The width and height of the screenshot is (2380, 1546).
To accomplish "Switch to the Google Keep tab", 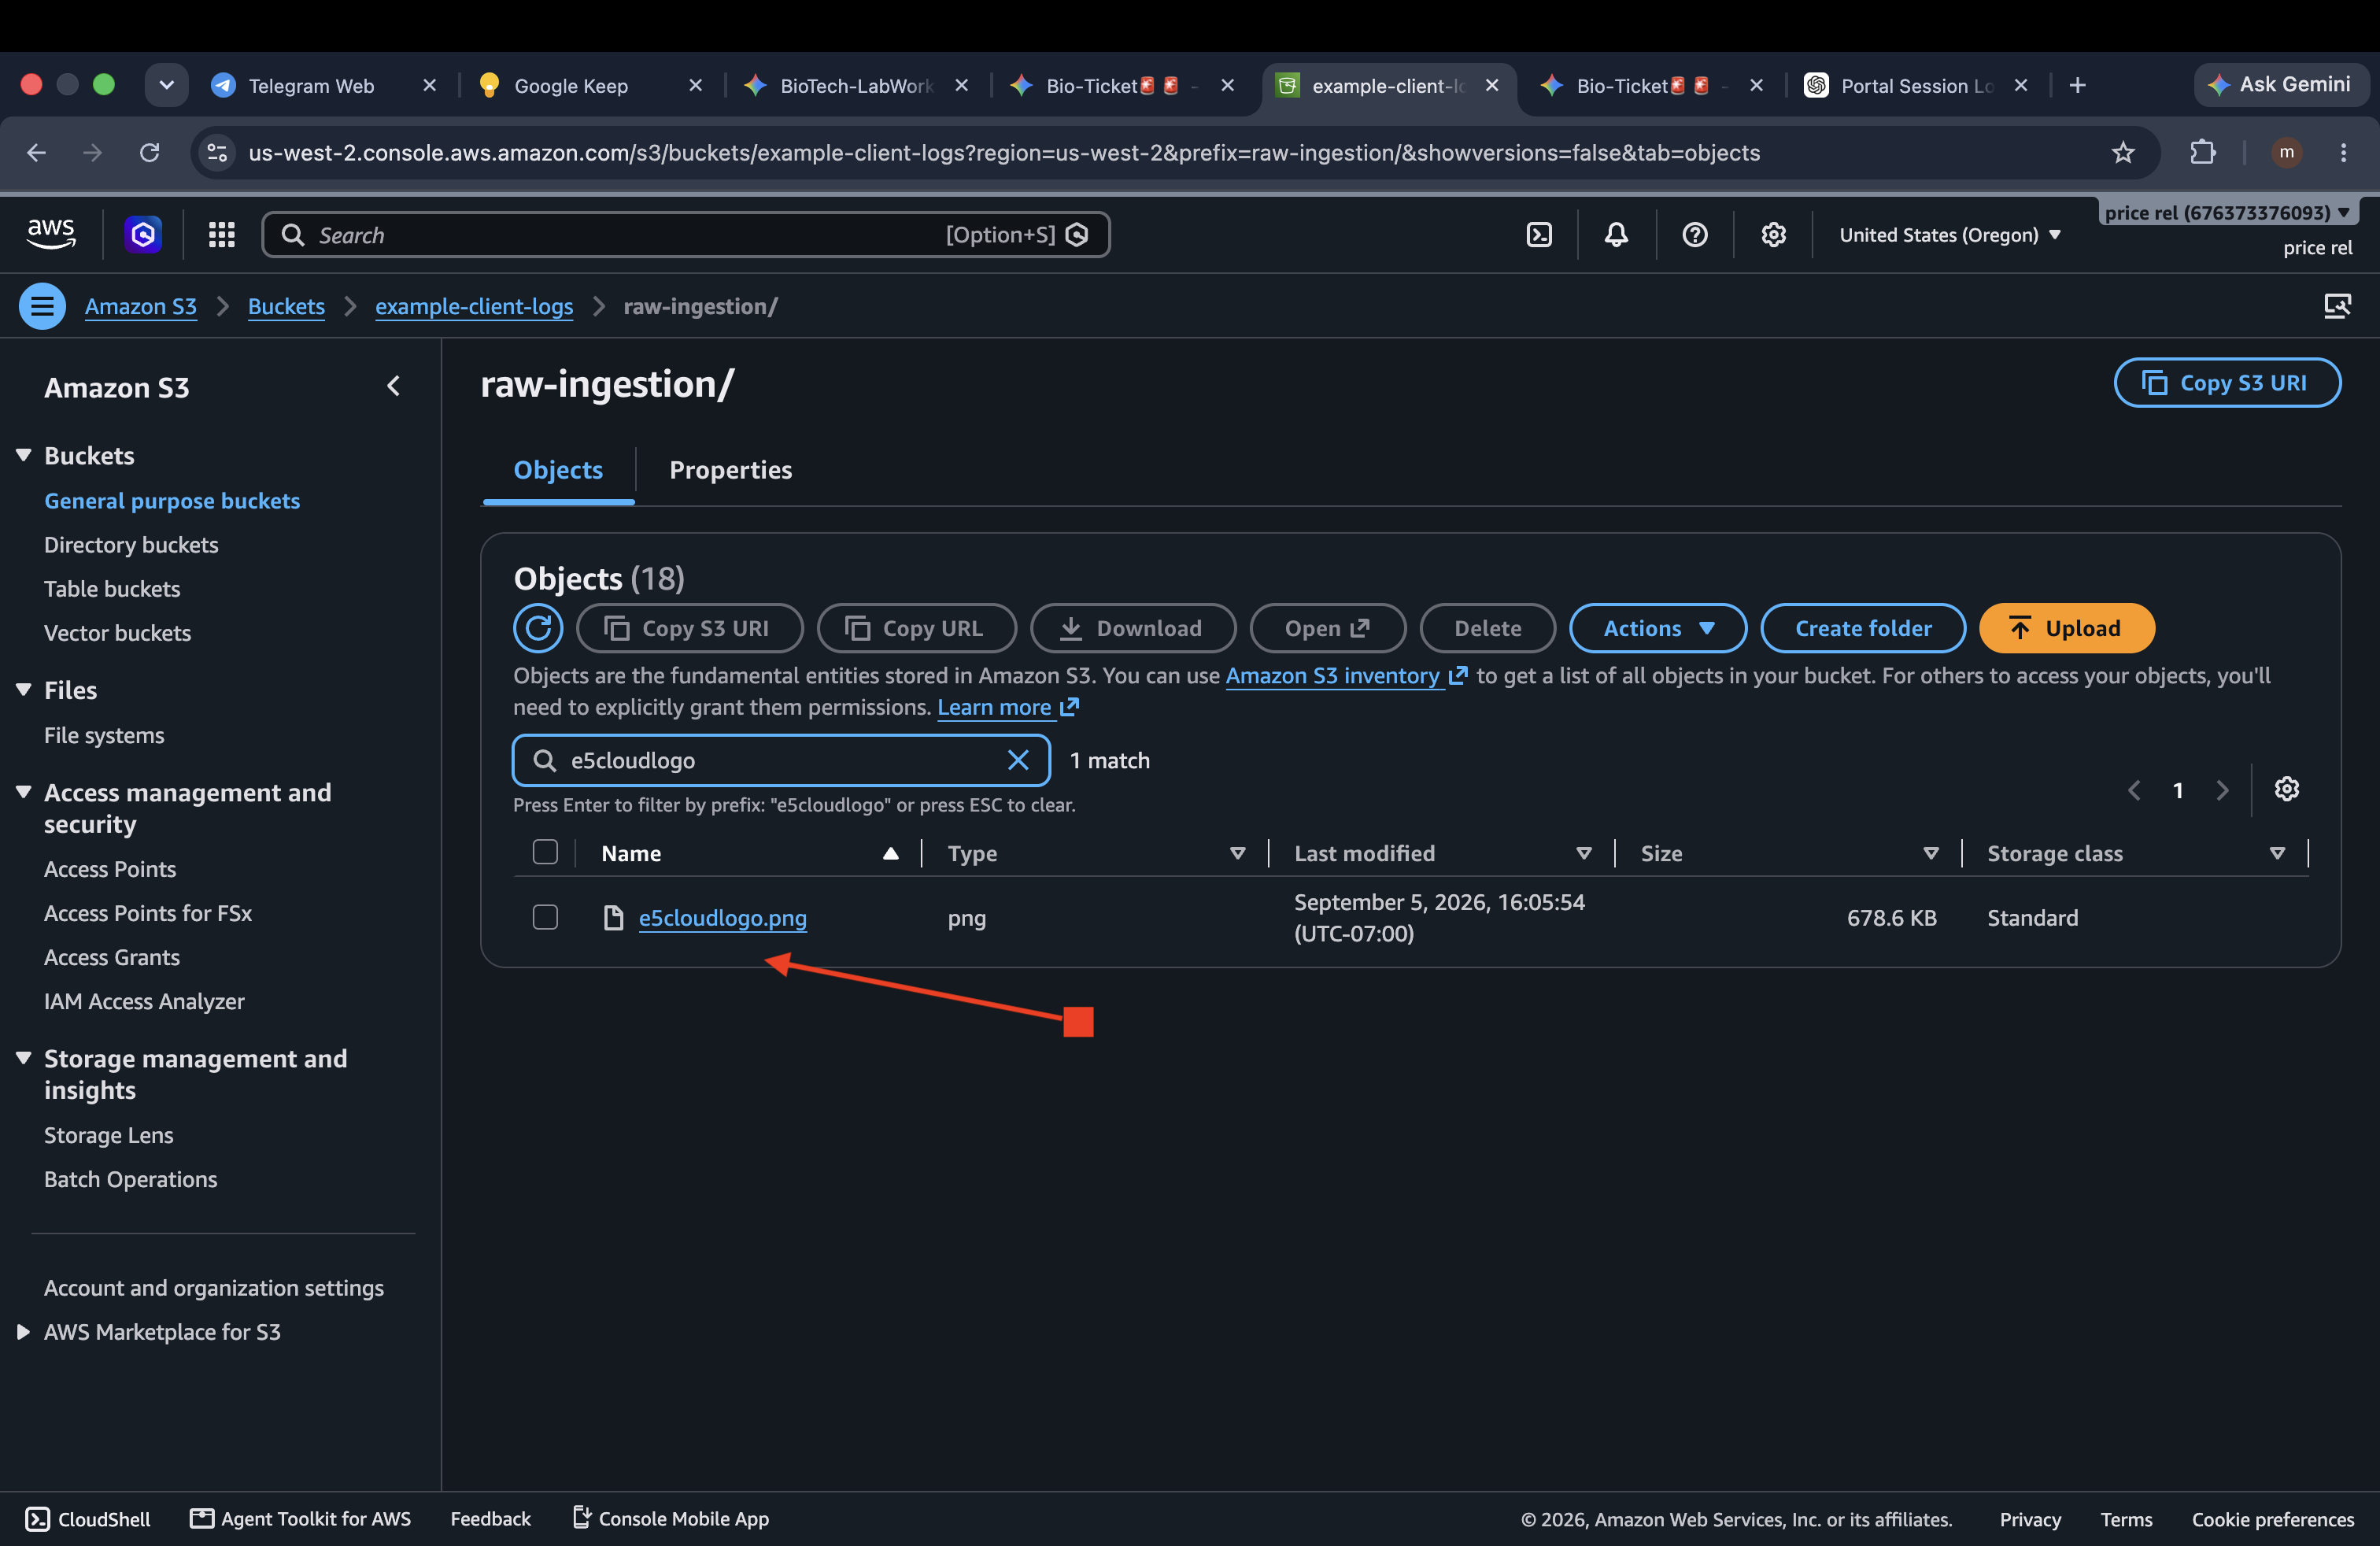I will click(x=570, y=85).
